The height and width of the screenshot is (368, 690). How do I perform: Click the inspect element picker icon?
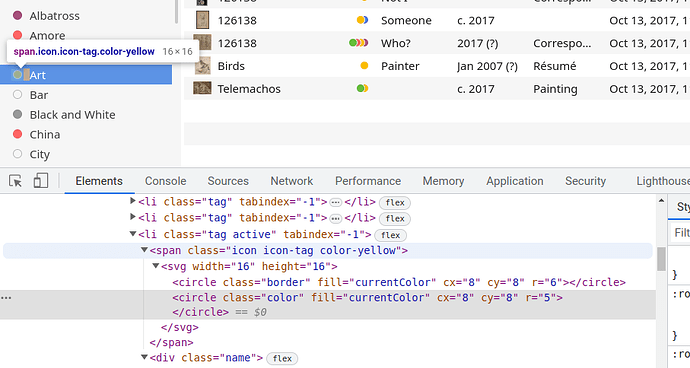point(15,181)
